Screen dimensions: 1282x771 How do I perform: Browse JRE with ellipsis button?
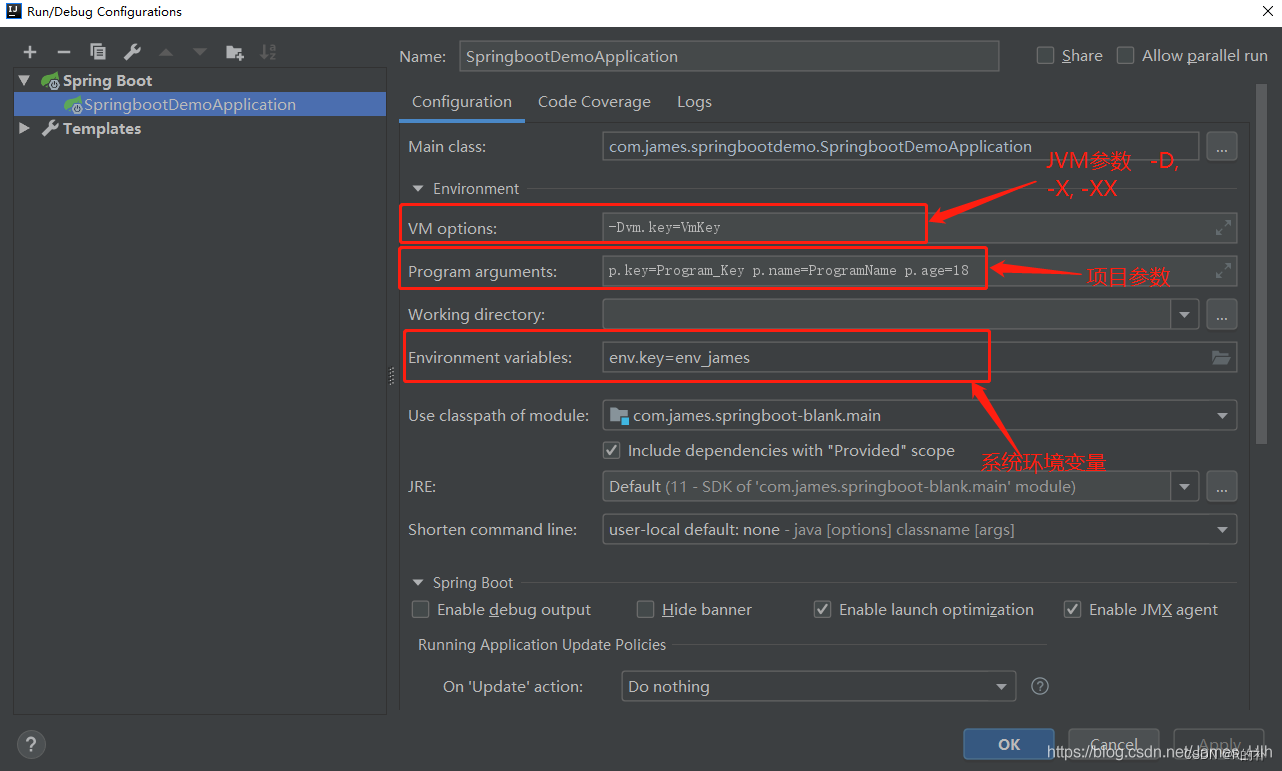click(1222, 487)
